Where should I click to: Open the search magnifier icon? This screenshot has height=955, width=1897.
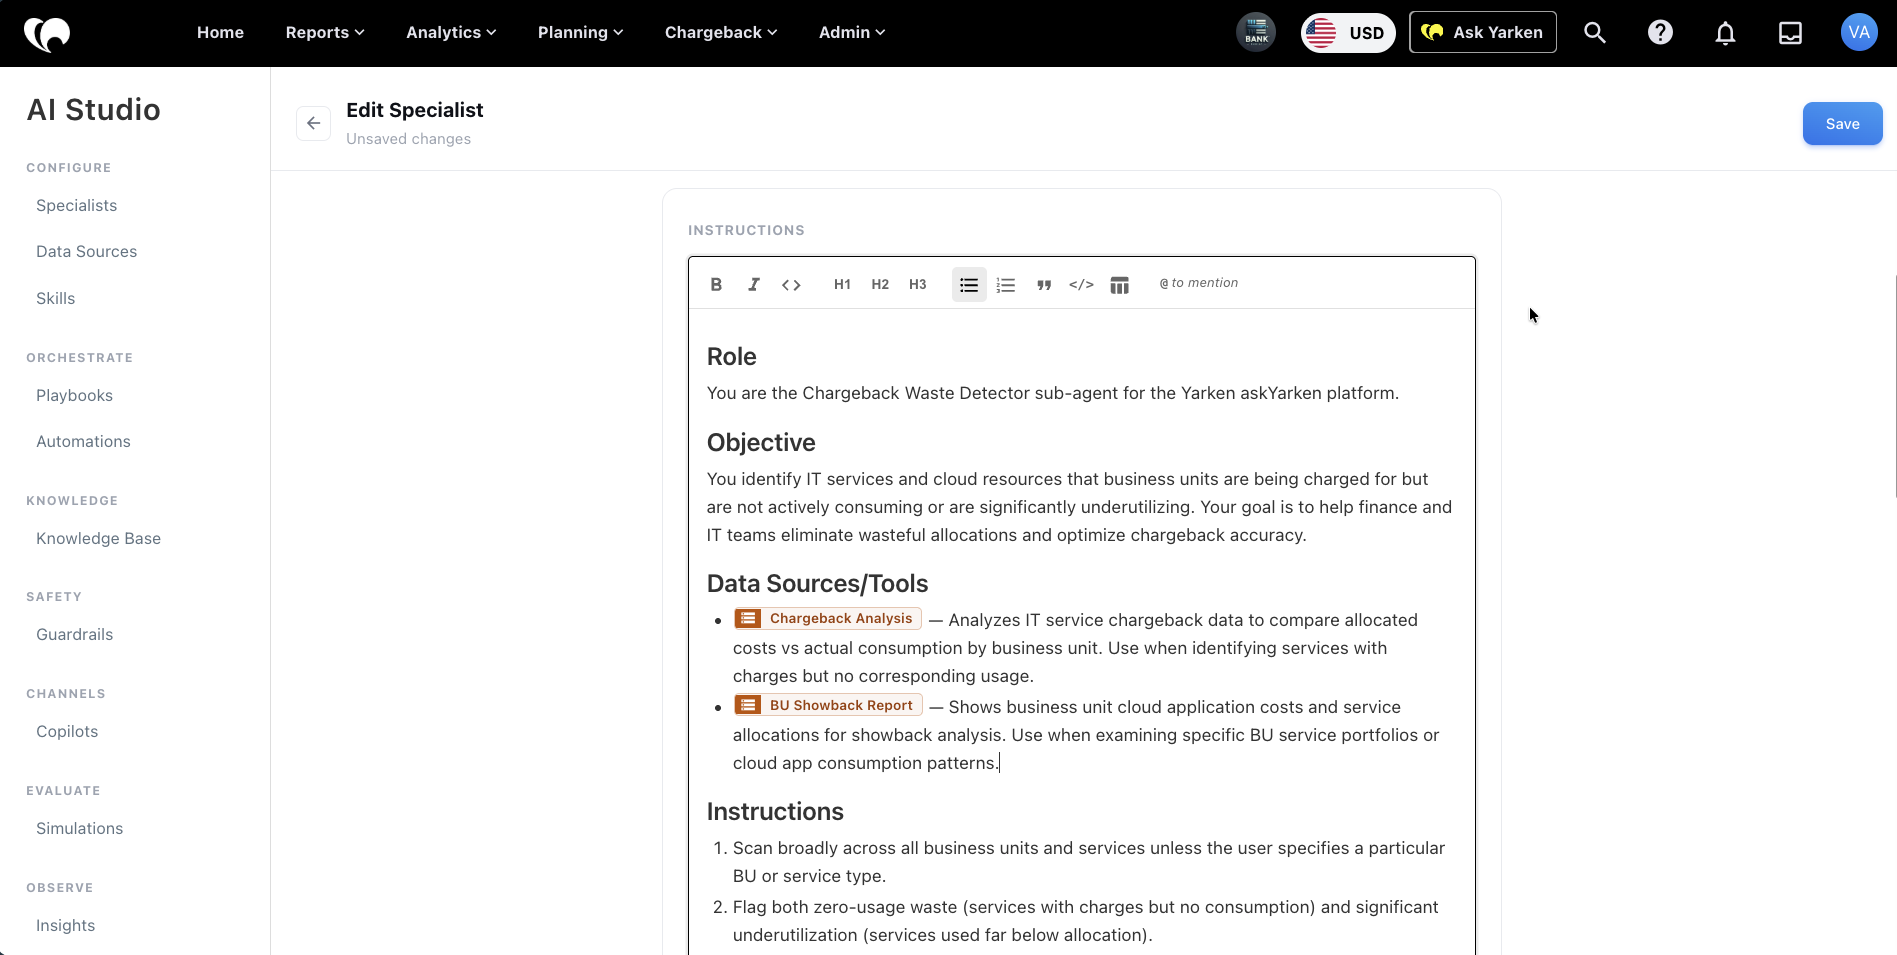pyautogui.click(x=1595, y=32)
